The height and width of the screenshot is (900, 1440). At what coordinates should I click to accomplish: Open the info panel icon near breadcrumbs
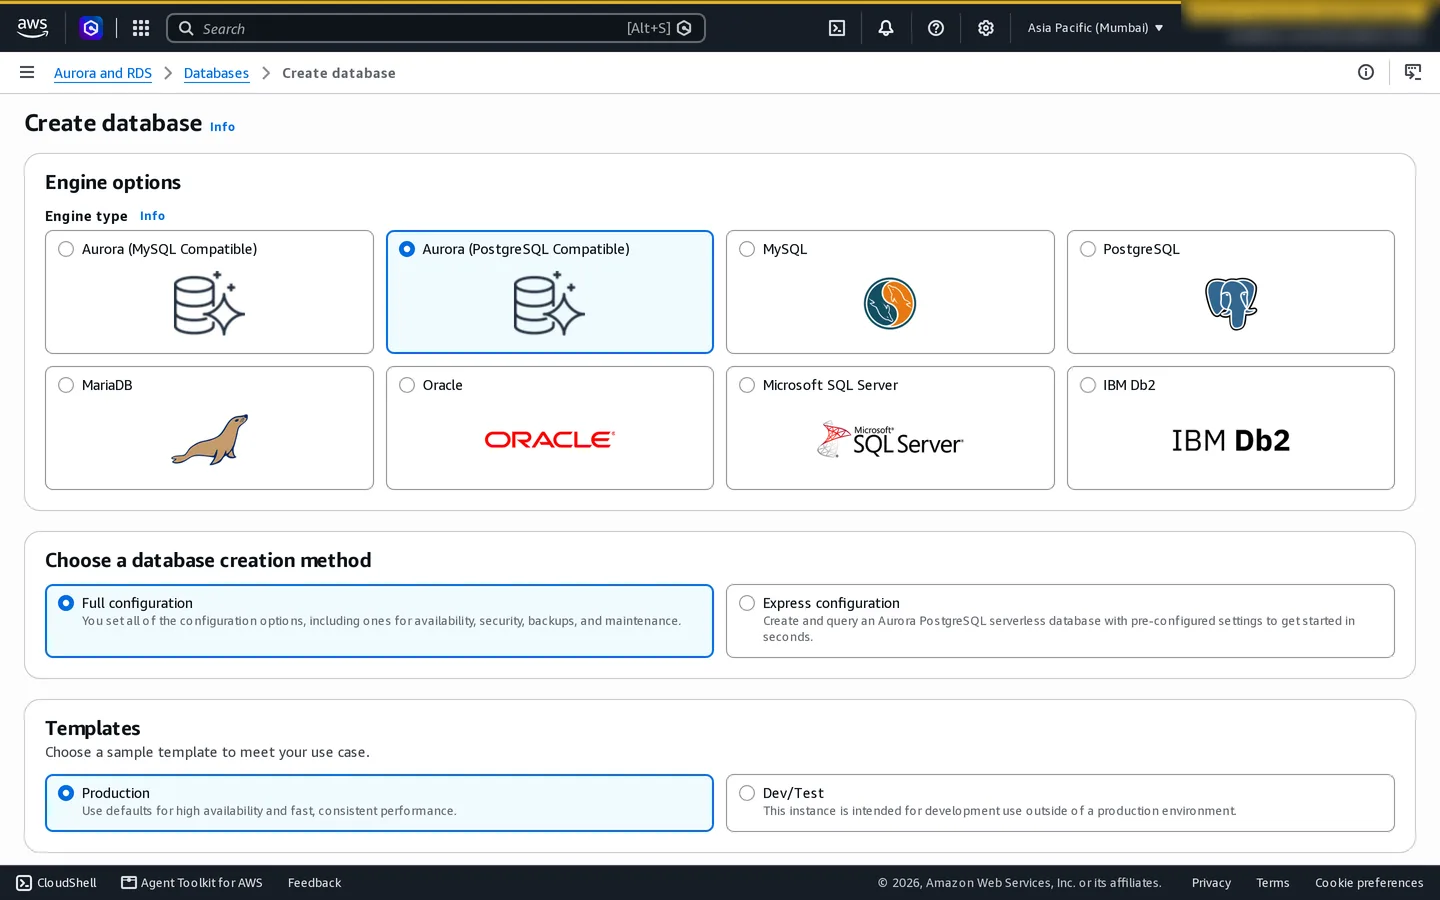[x=1366, y=72]
